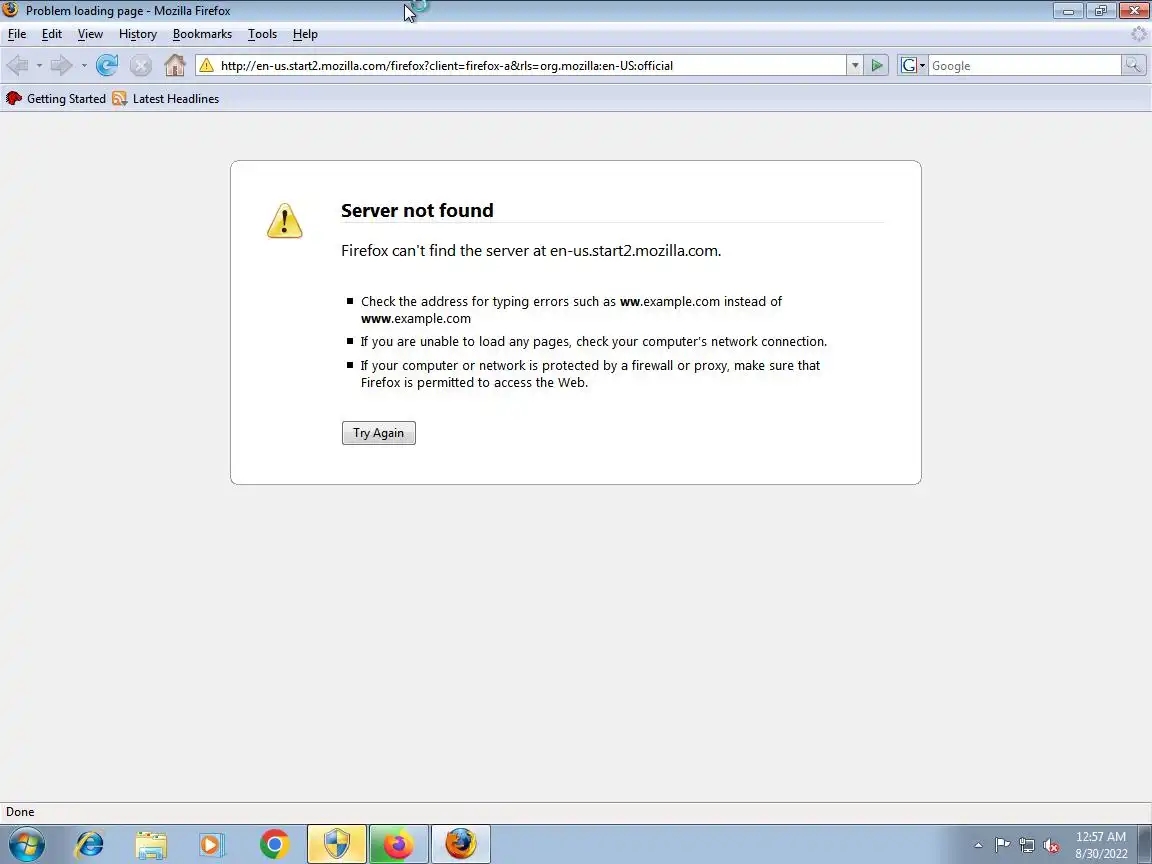Reload the current page

107,65
